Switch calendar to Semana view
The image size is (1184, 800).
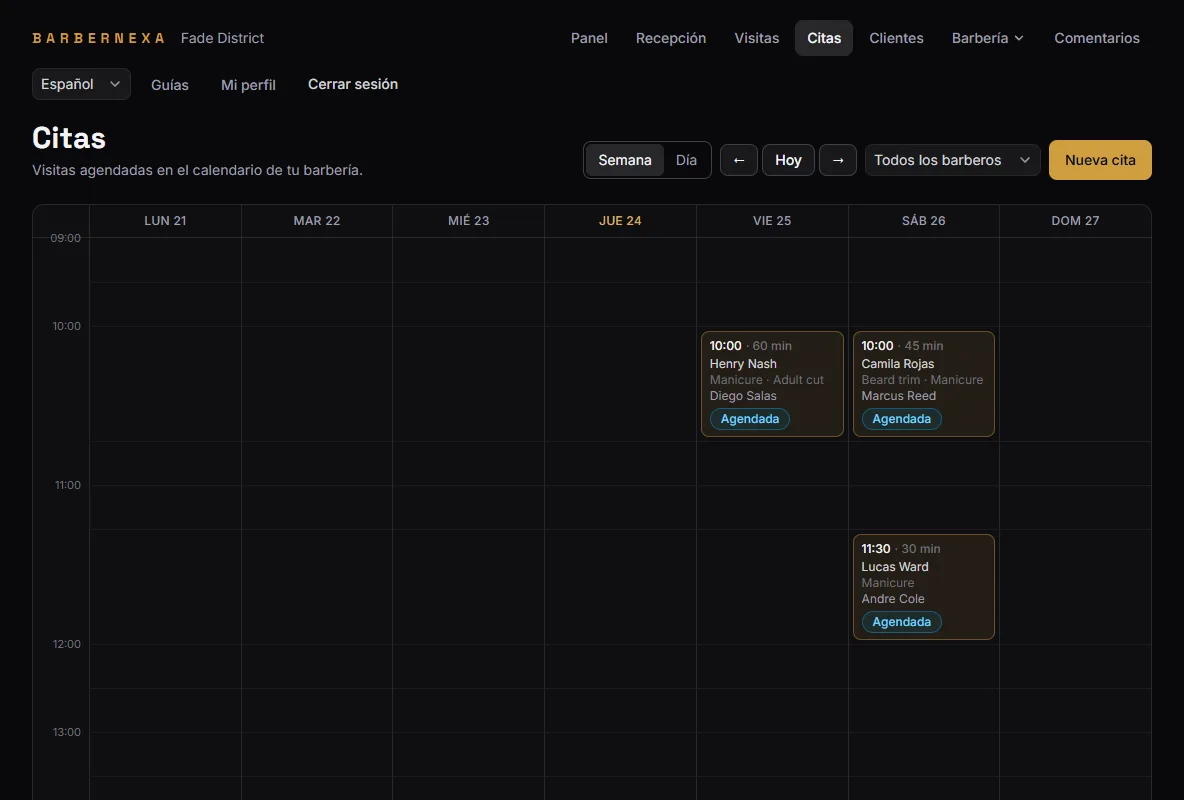tap(624, 160)
